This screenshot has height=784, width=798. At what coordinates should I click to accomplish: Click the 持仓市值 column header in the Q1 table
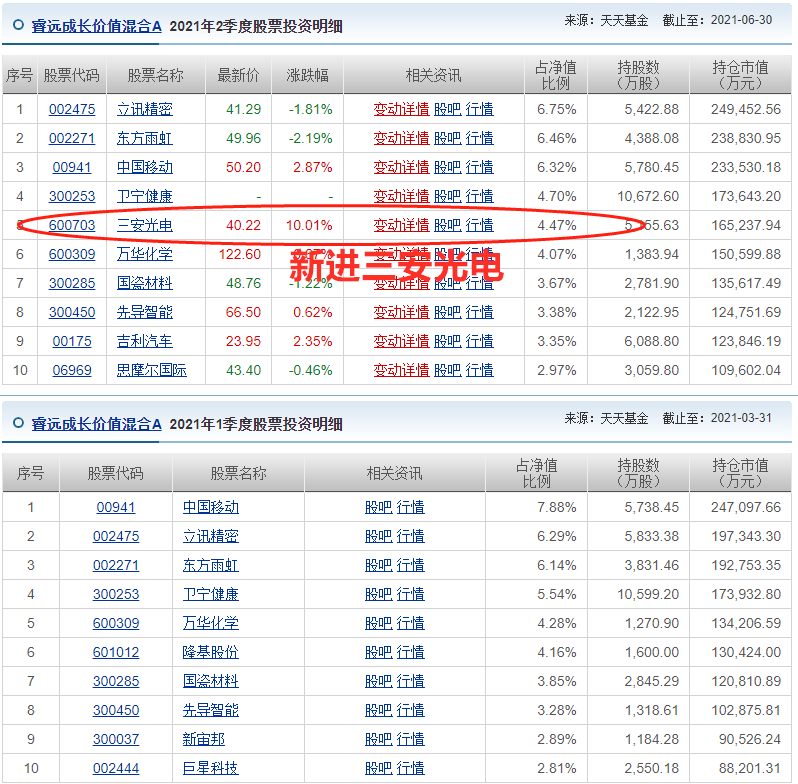[740, 472]
